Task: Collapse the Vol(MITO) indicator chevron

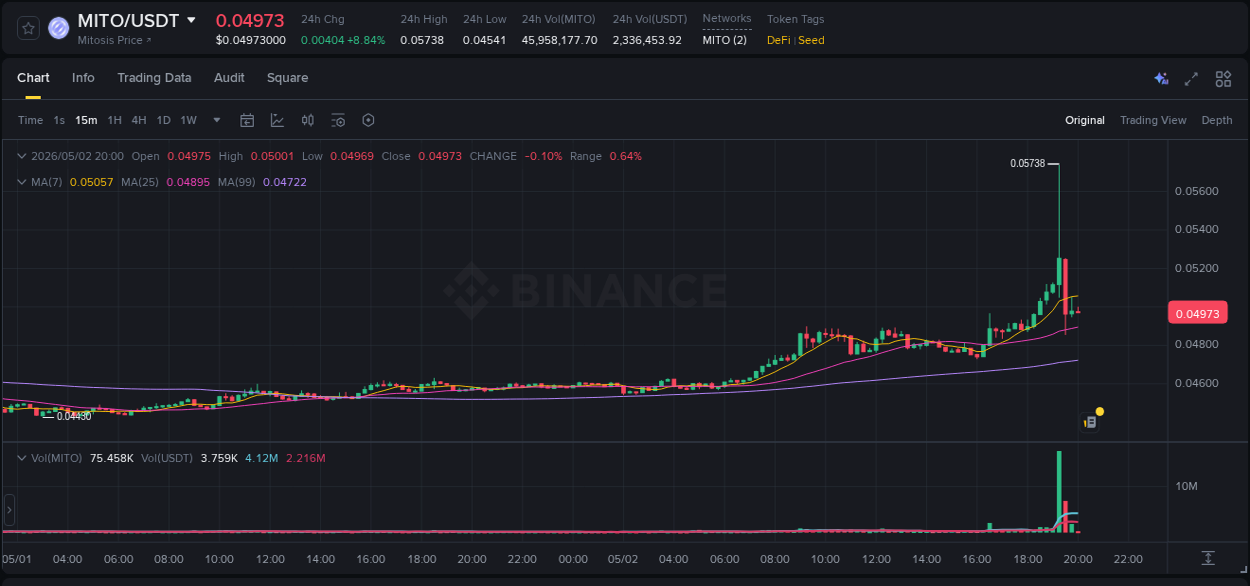Action: click(22, 458)
